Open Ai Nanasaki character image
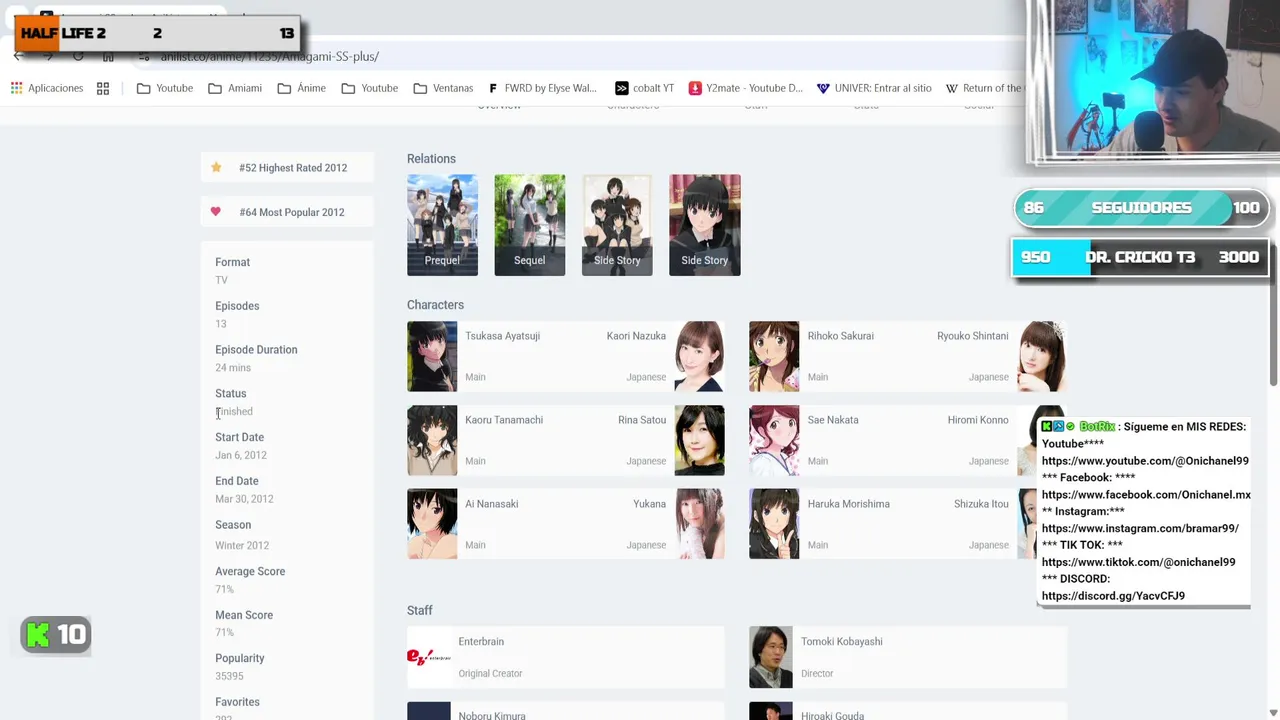 tap(432, 524)
